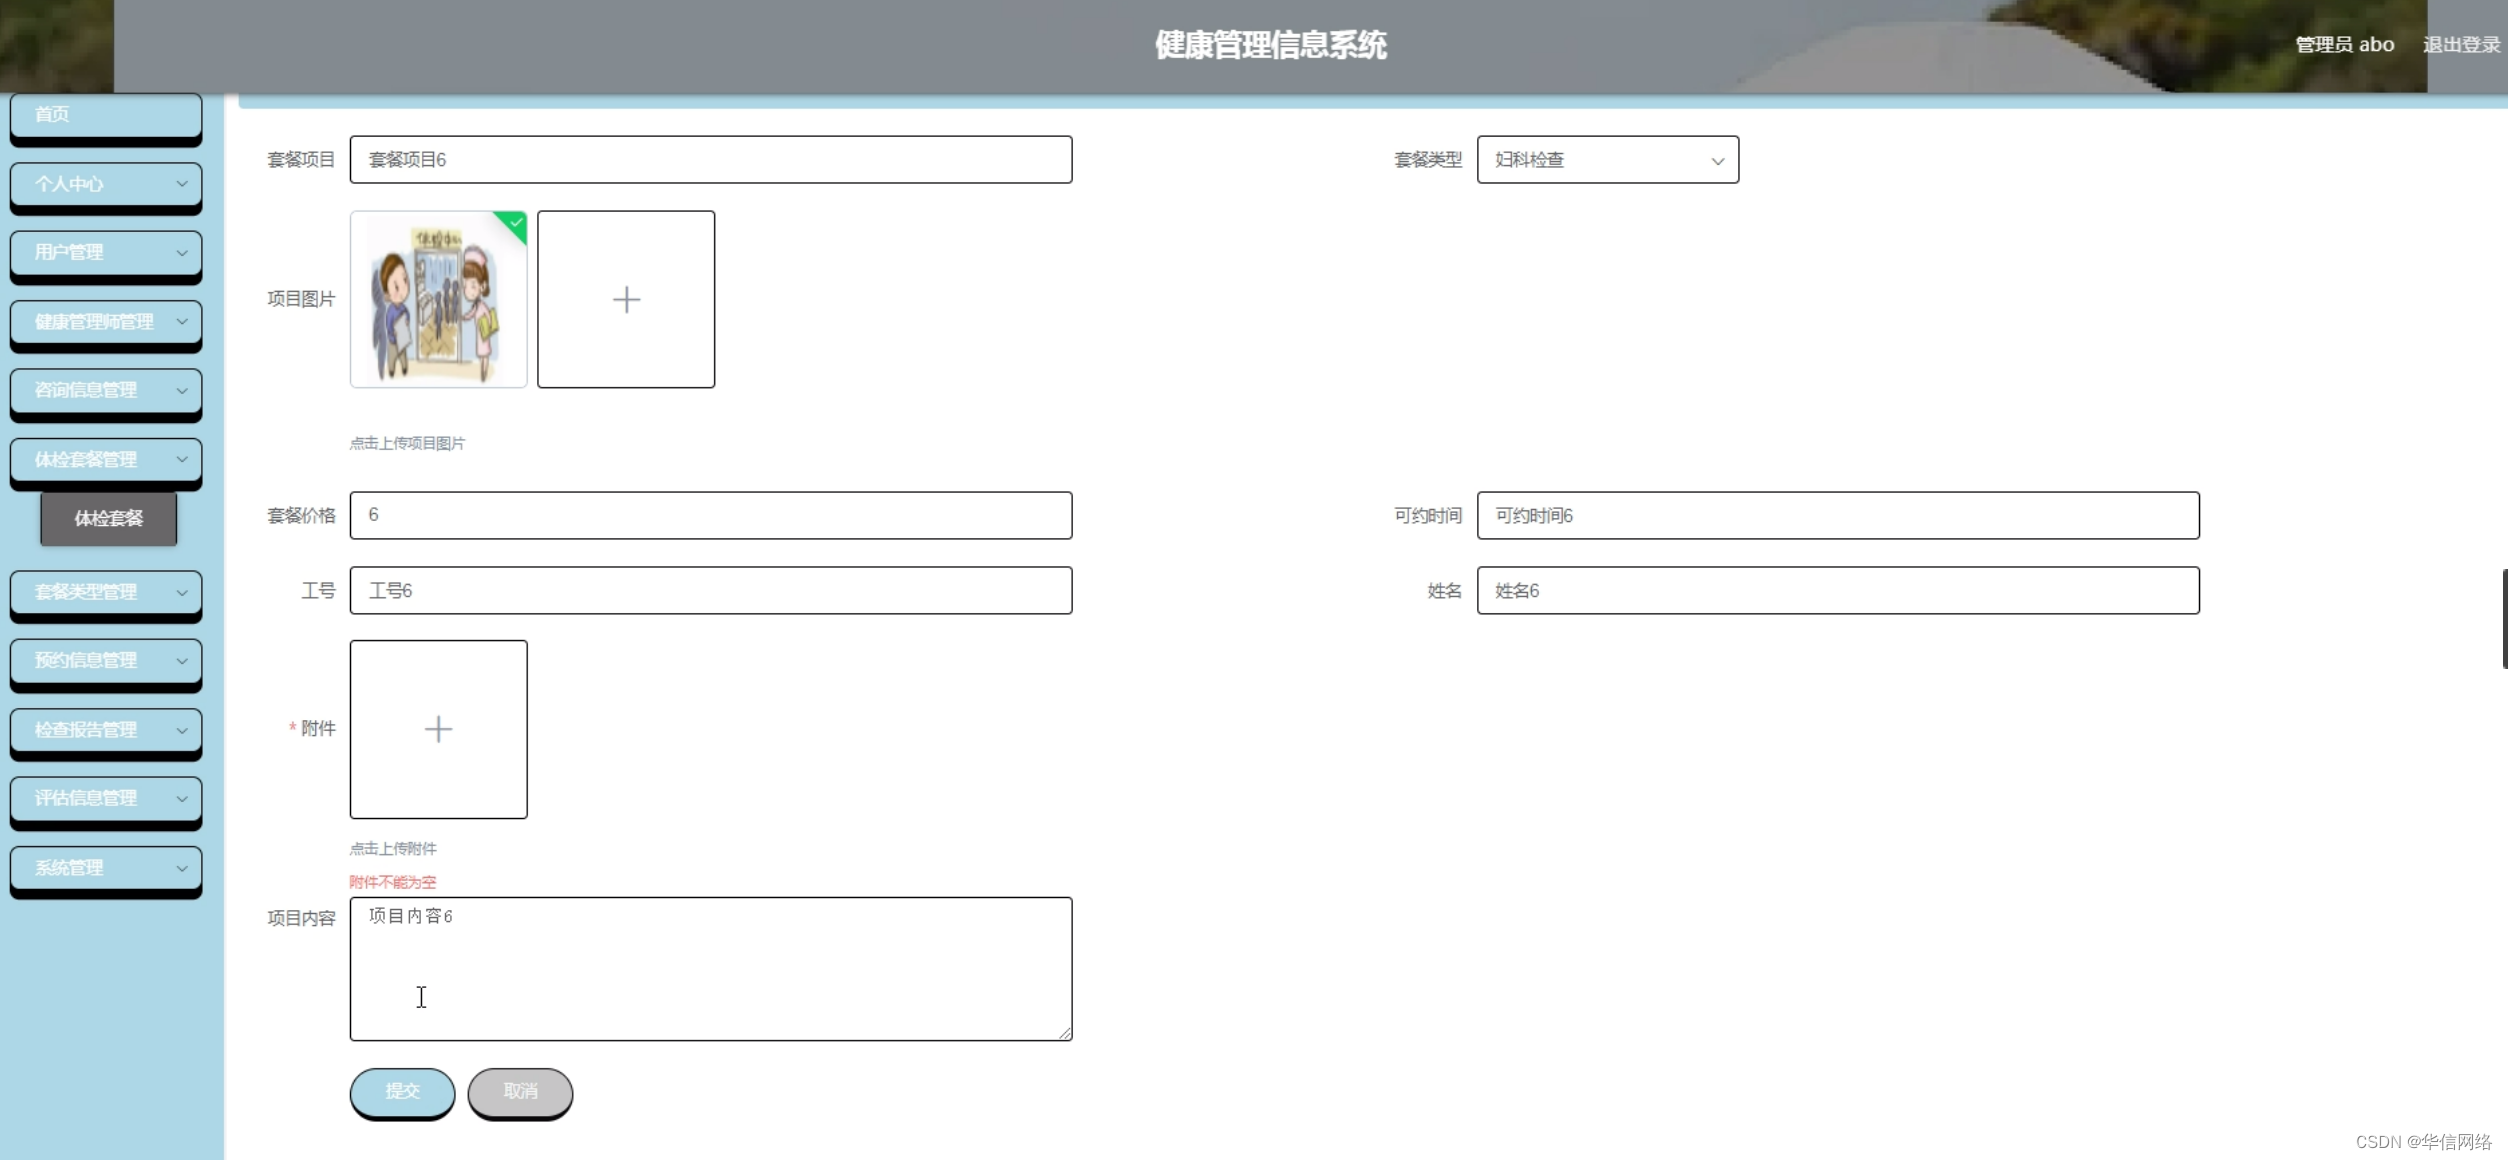Click the plus icon to add another project image
This screenshot has width=2508, height=1160.
626,298
